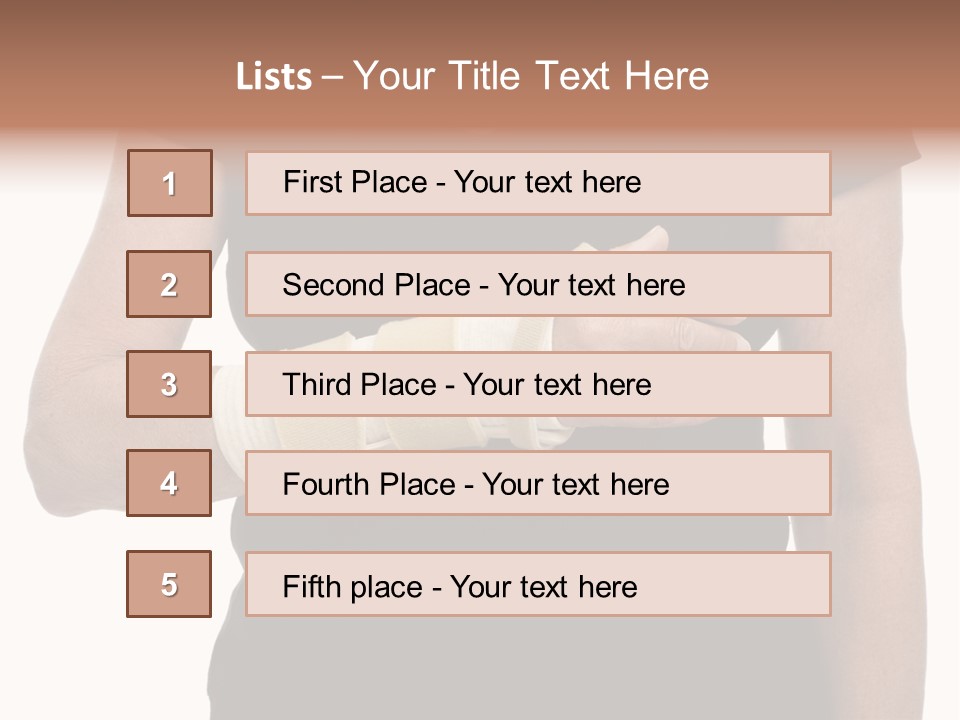Select the "Your Title Text Here" title text
Screen dimensions: 960x720
pos(531,76)
